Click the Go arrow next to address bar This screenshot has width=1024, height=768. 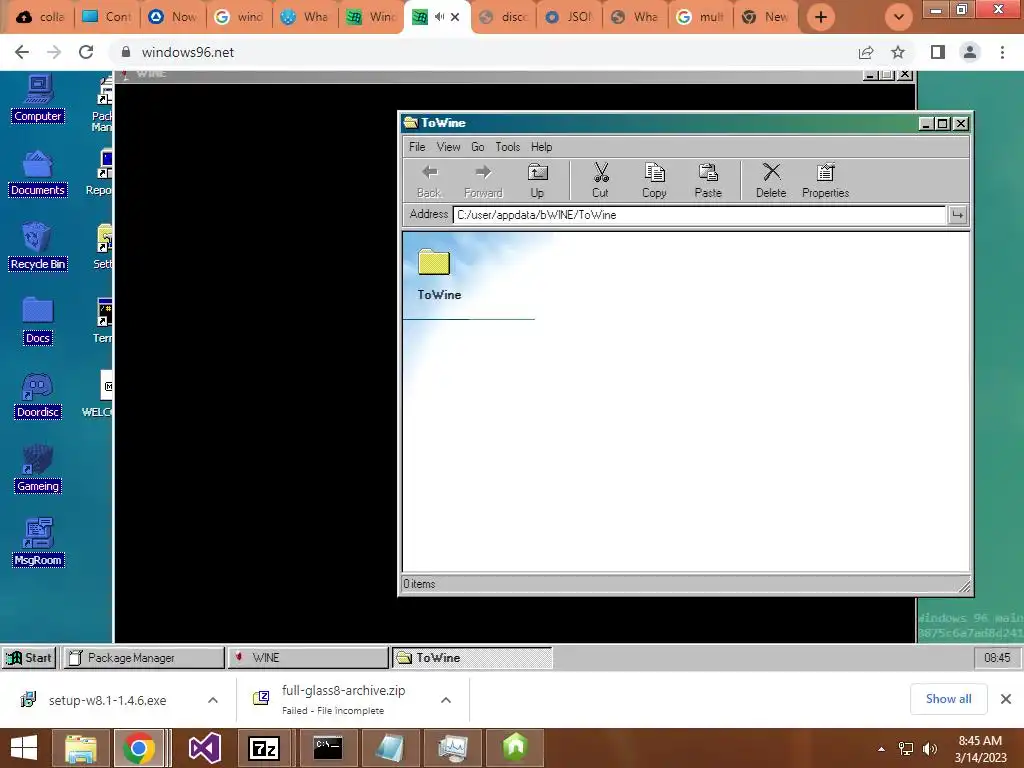(x=957, y=215)
